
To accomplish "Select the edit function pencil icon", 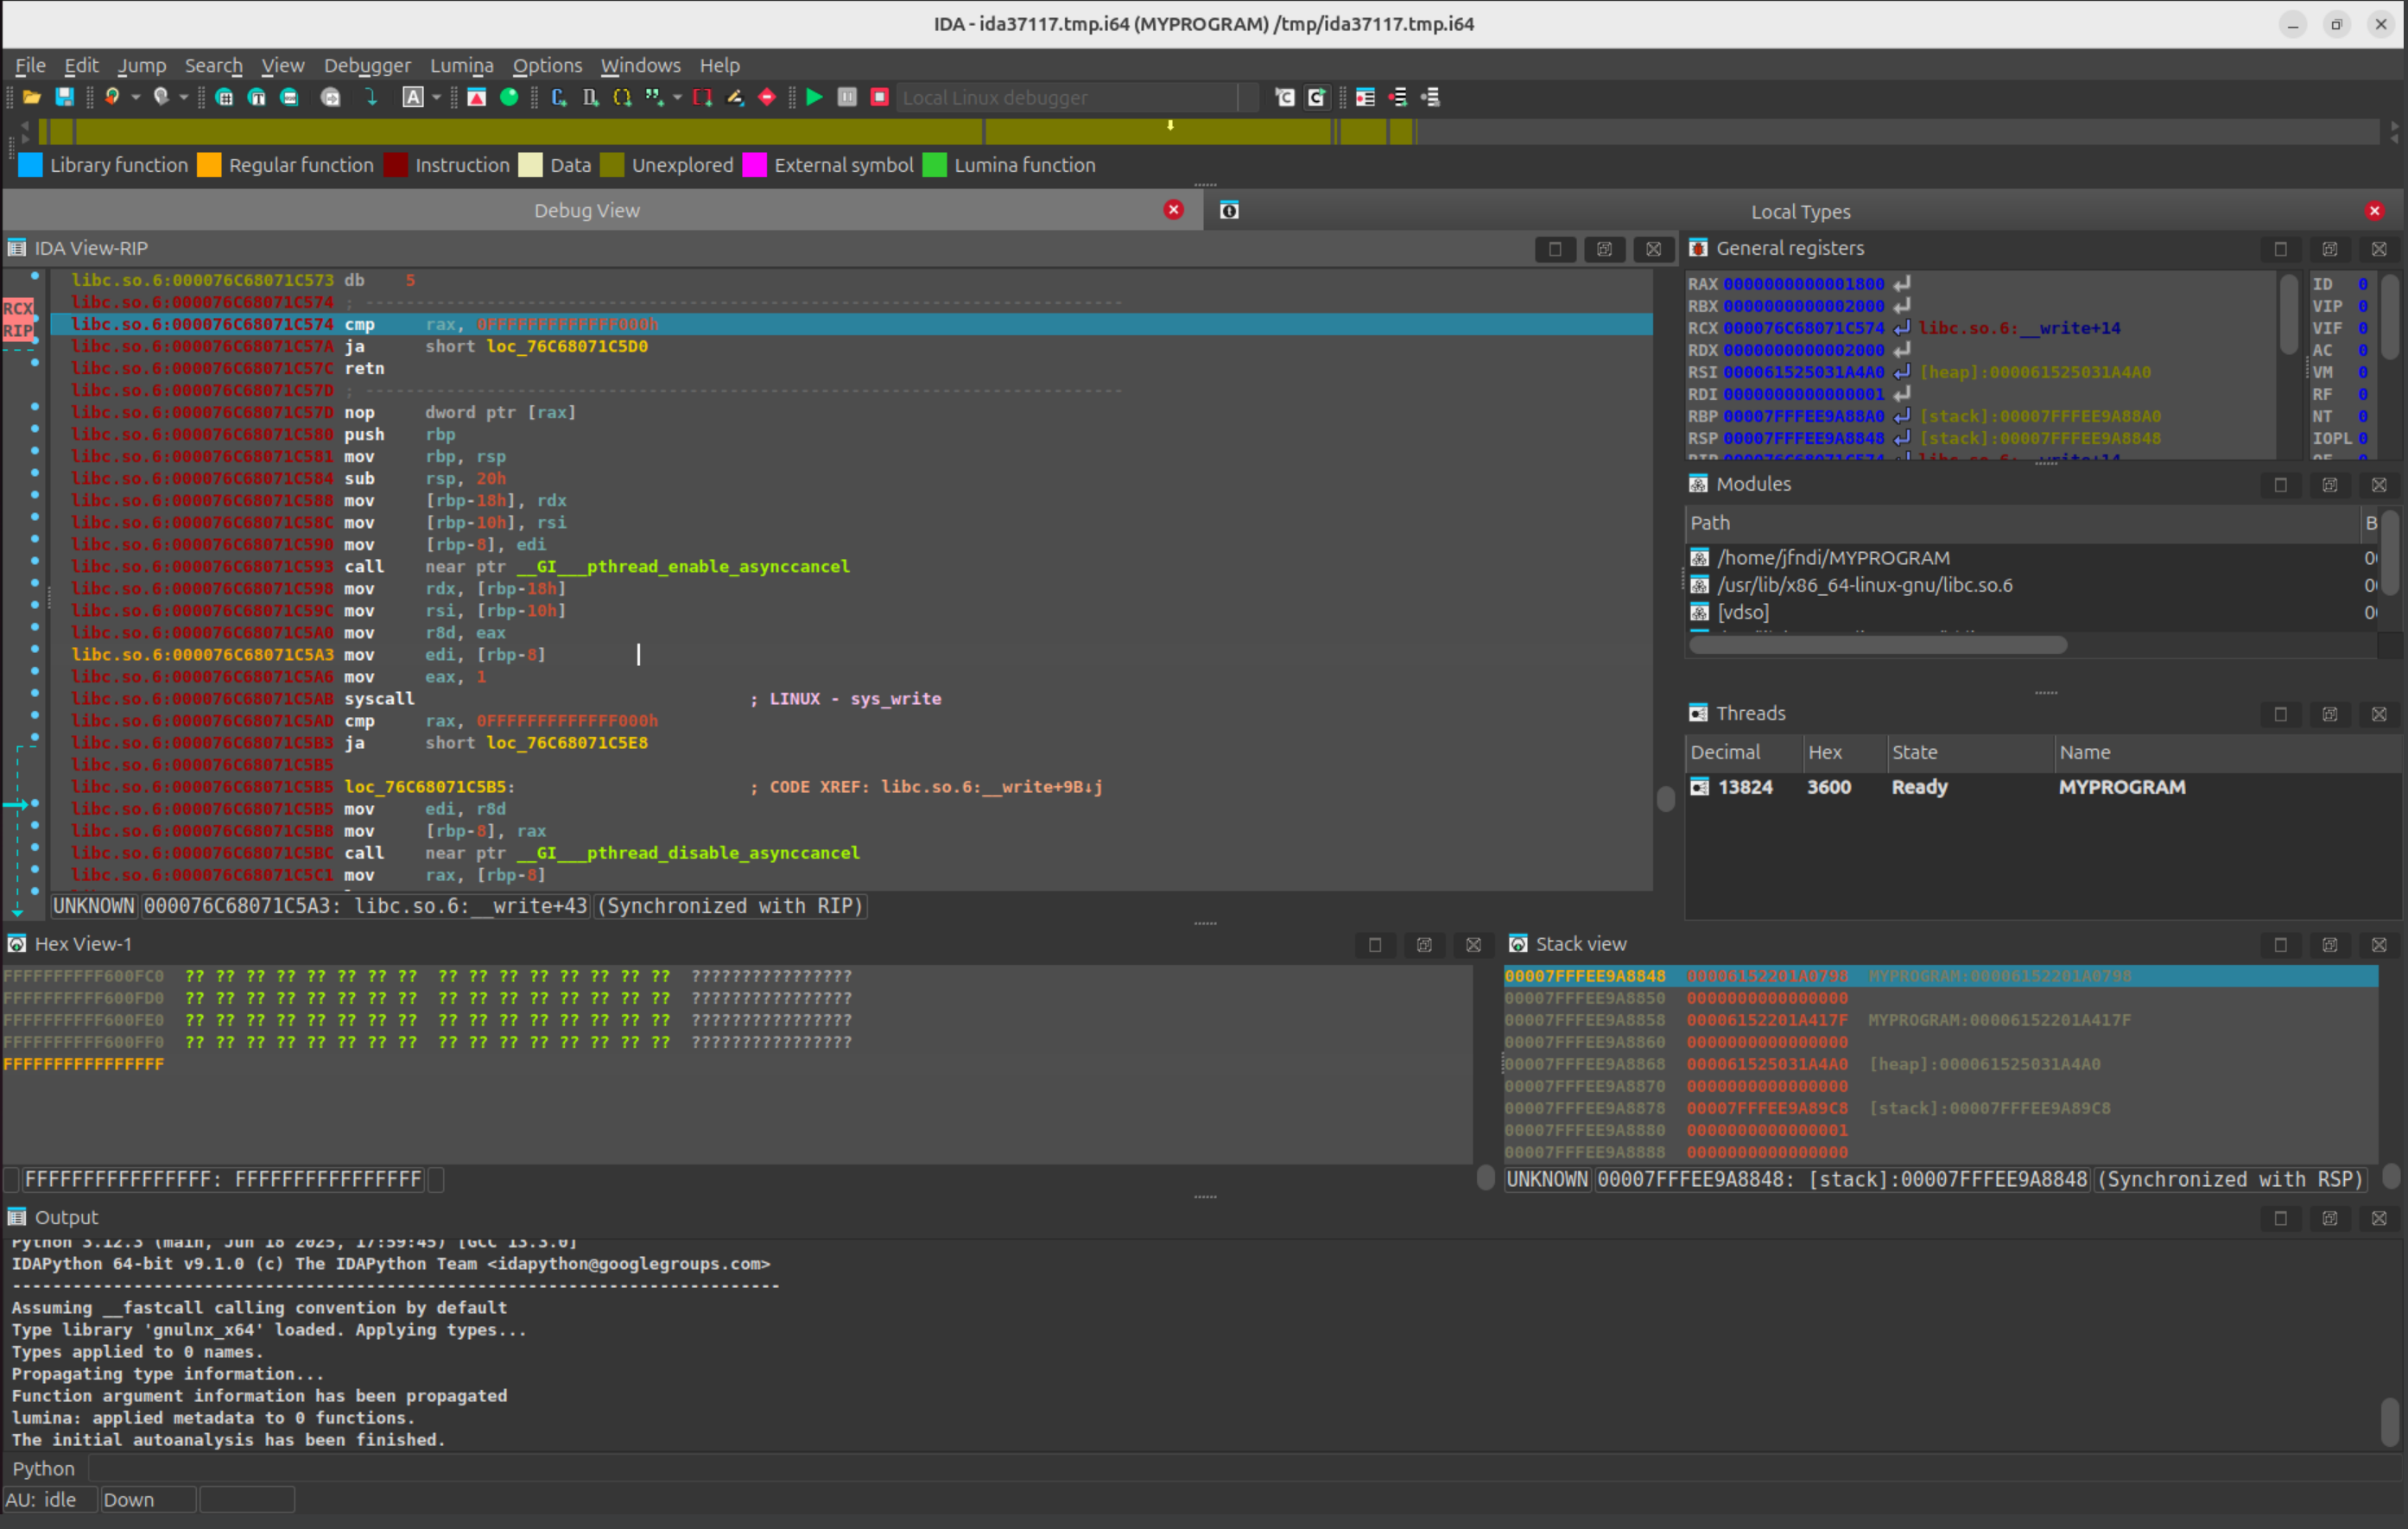I will point(736,97).
